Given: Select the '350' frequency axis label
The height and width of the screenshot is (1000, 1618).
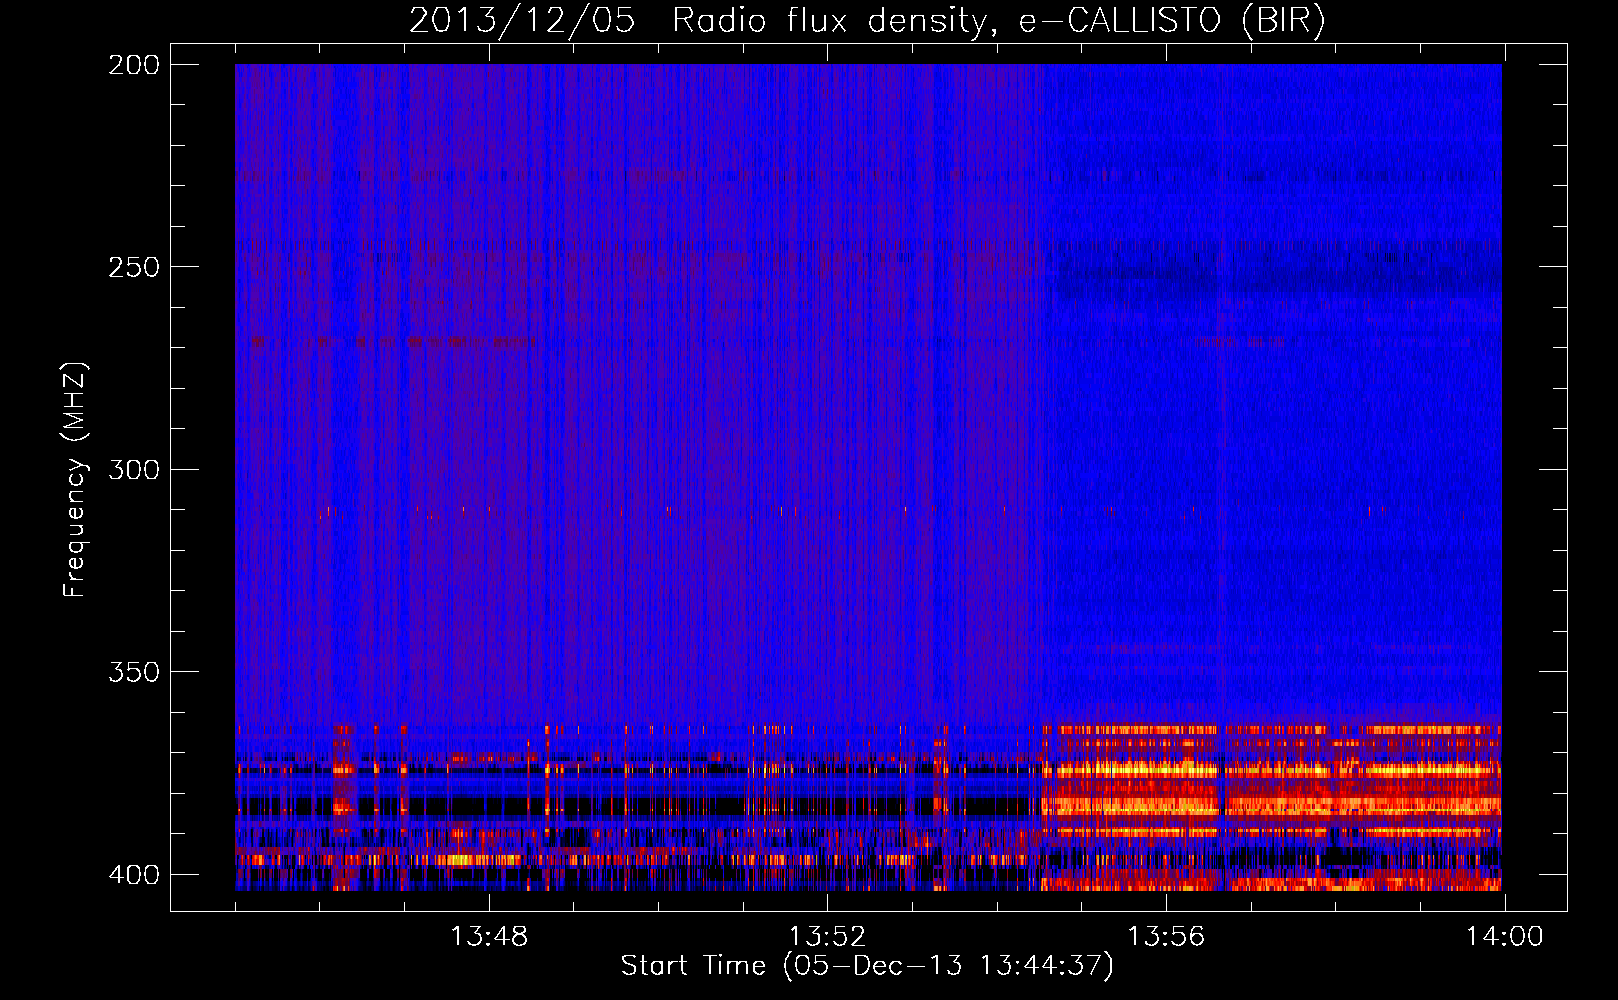Looking at the screenshot, I should point(133,672).
